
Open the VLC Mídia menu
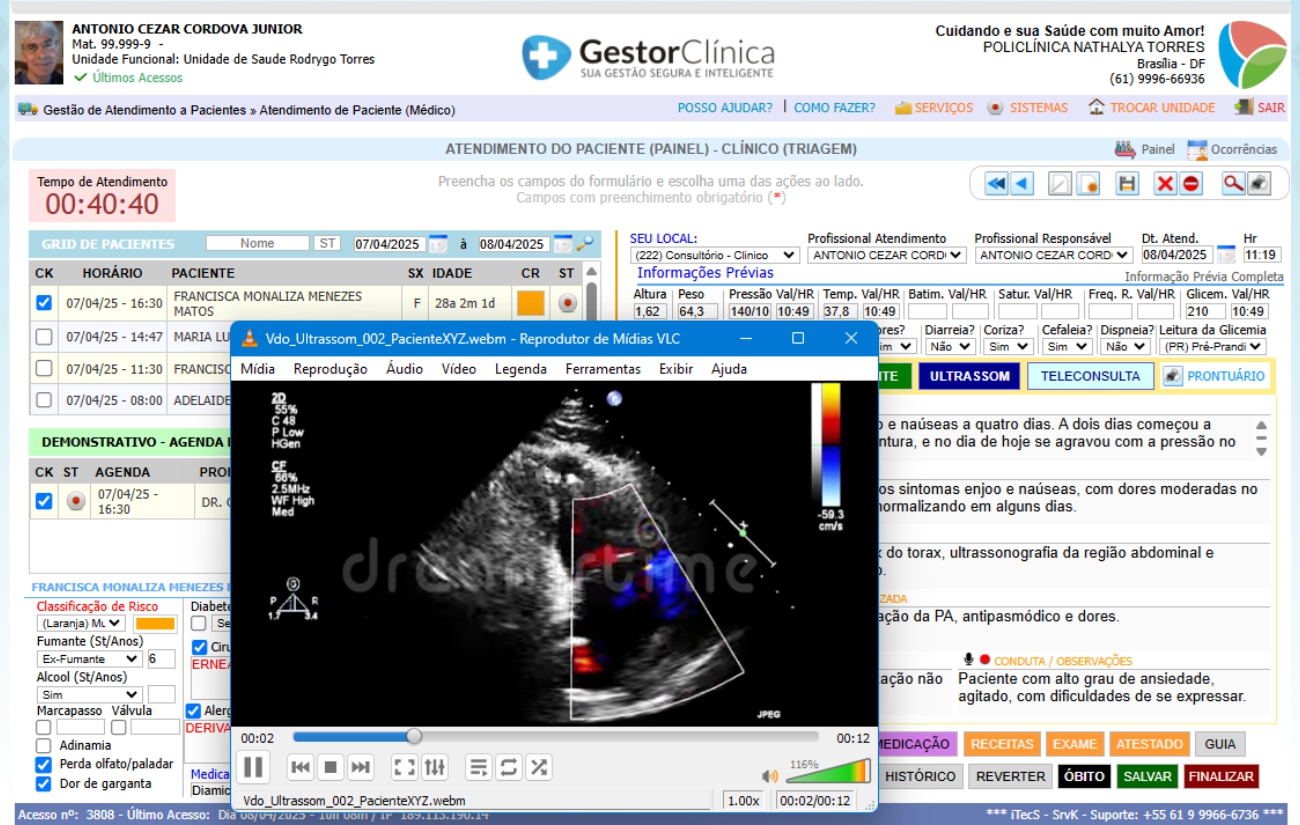[x=258, y=368]
